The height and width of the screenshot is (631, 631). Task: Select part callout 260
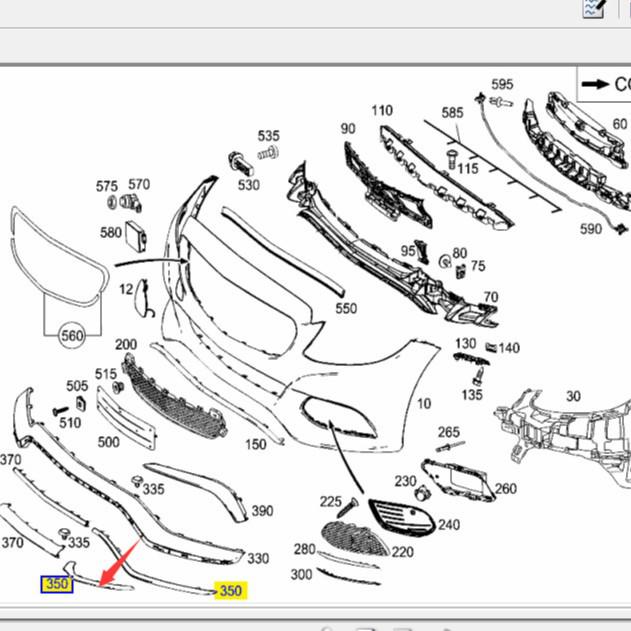tap(506, 488)
